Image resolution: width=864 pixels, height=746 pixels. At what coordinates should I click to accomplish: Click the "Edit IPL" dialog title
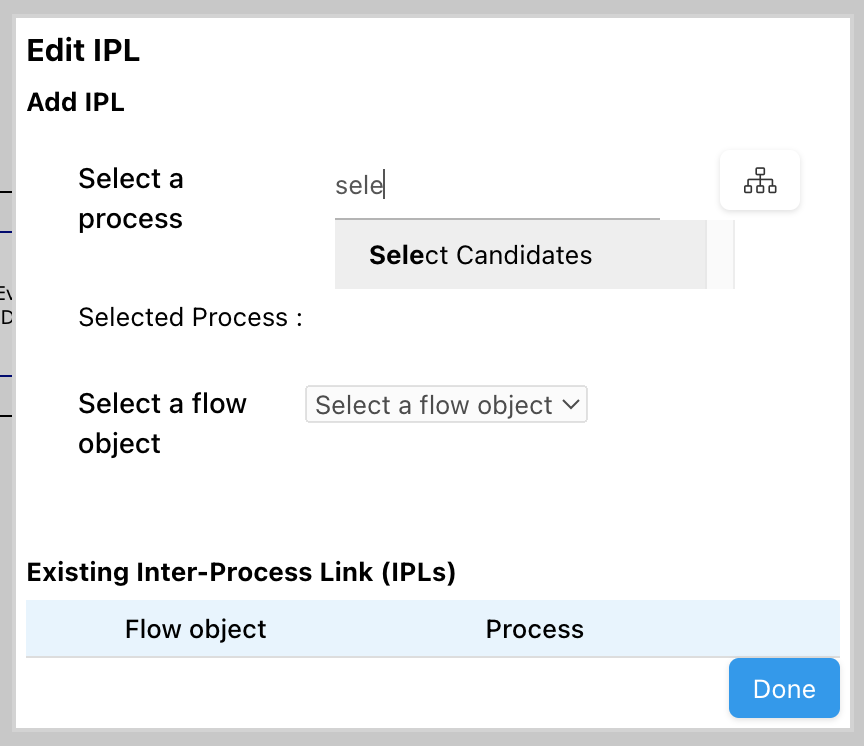tap(83, 51)
